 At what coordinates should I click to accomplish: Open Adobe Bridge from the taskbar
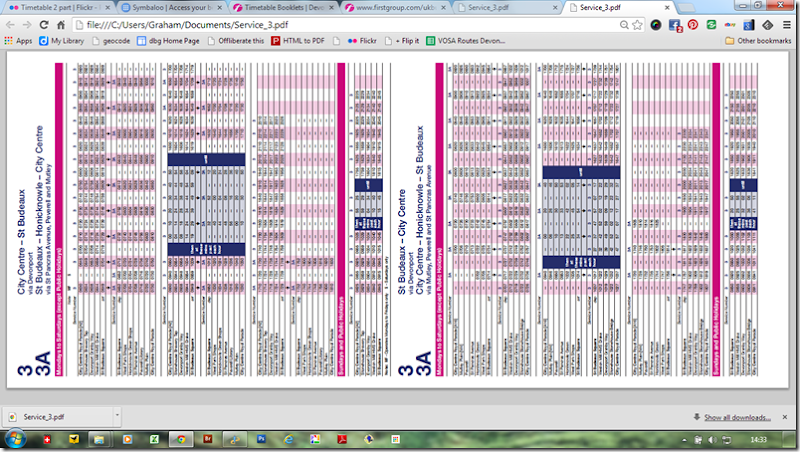click(208, 439)
